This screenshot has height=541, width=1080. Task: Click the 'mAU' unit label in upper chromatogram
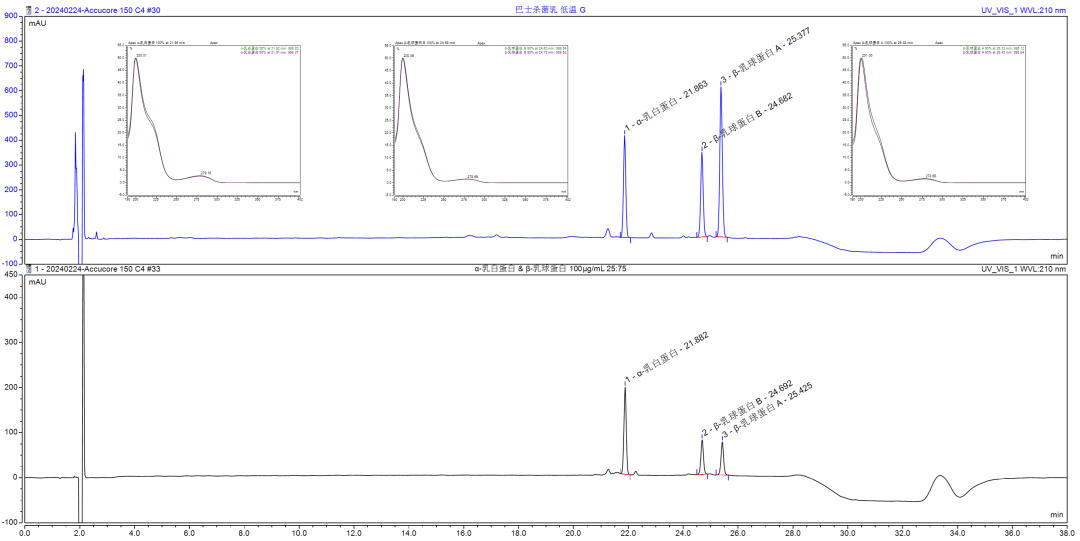37,23
